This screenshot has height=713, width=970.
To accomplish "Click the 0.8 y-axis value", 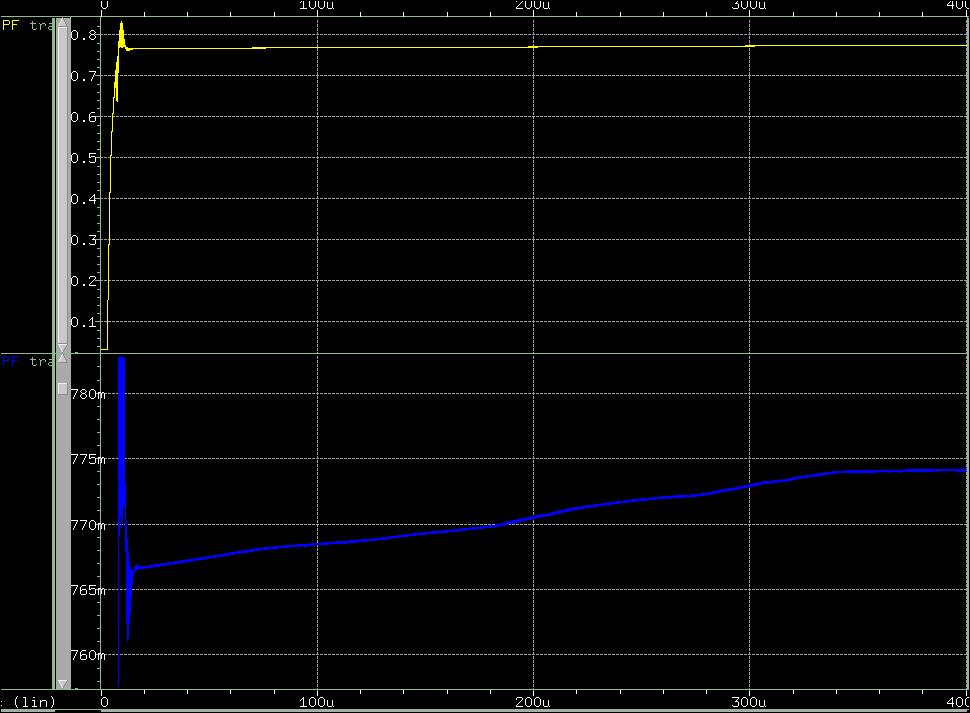I will pyautogui.click(x=84, y=35).
